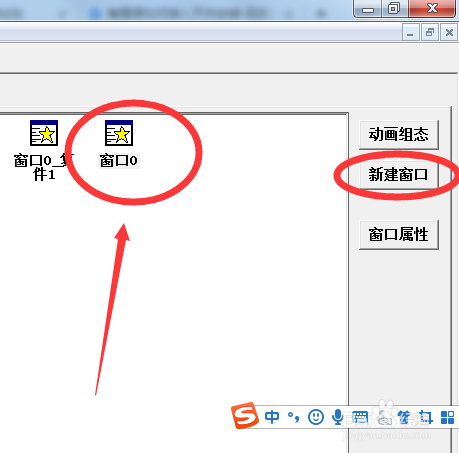Restore down the main application window

(x=395, y=8)
